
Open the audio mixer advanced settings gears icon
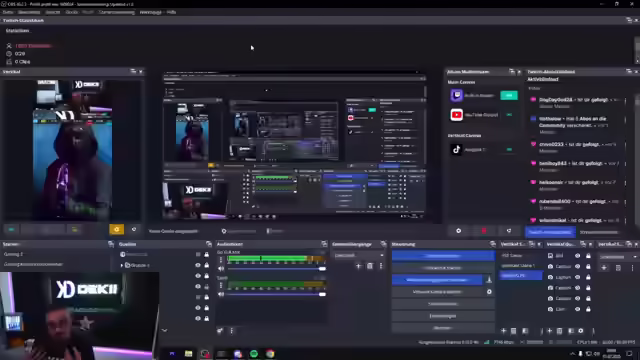point(220,331)
